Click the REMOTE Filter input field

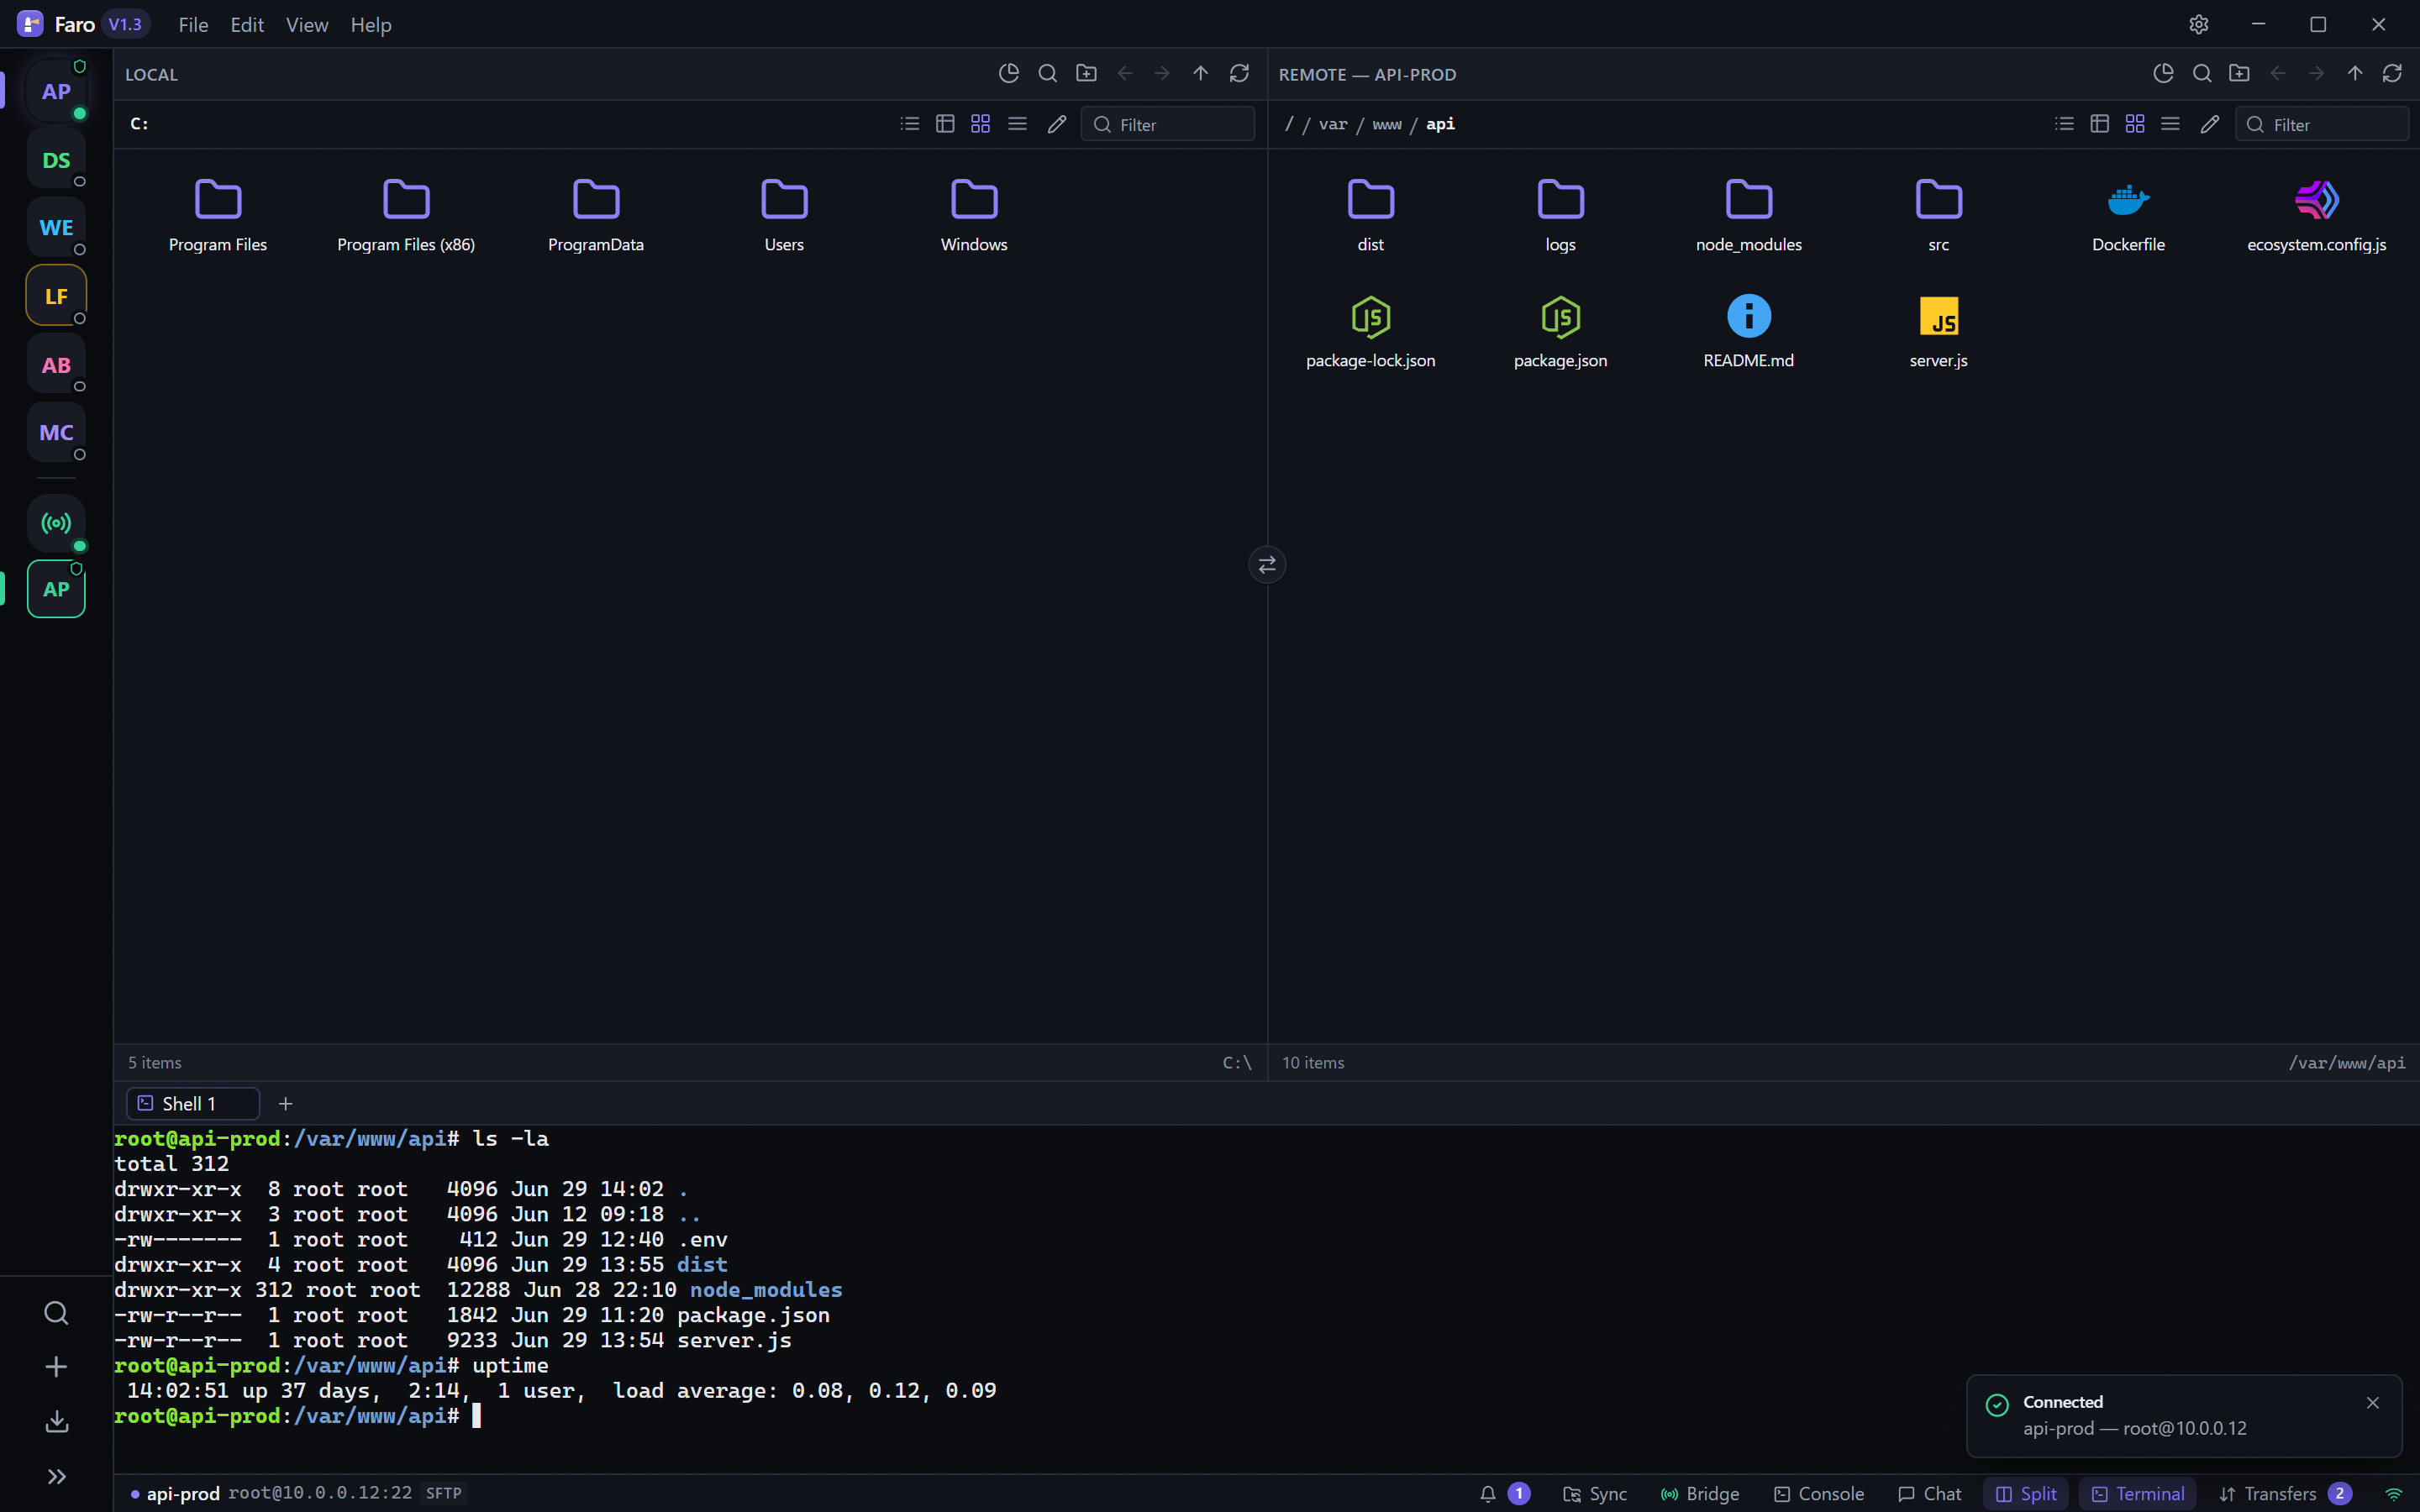[x=2321, y=124]
